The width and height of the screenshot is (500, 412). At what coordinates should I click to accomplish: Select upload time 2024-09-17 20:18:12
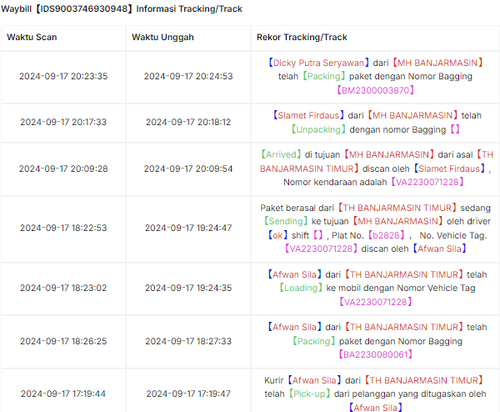tap(188, 122)
